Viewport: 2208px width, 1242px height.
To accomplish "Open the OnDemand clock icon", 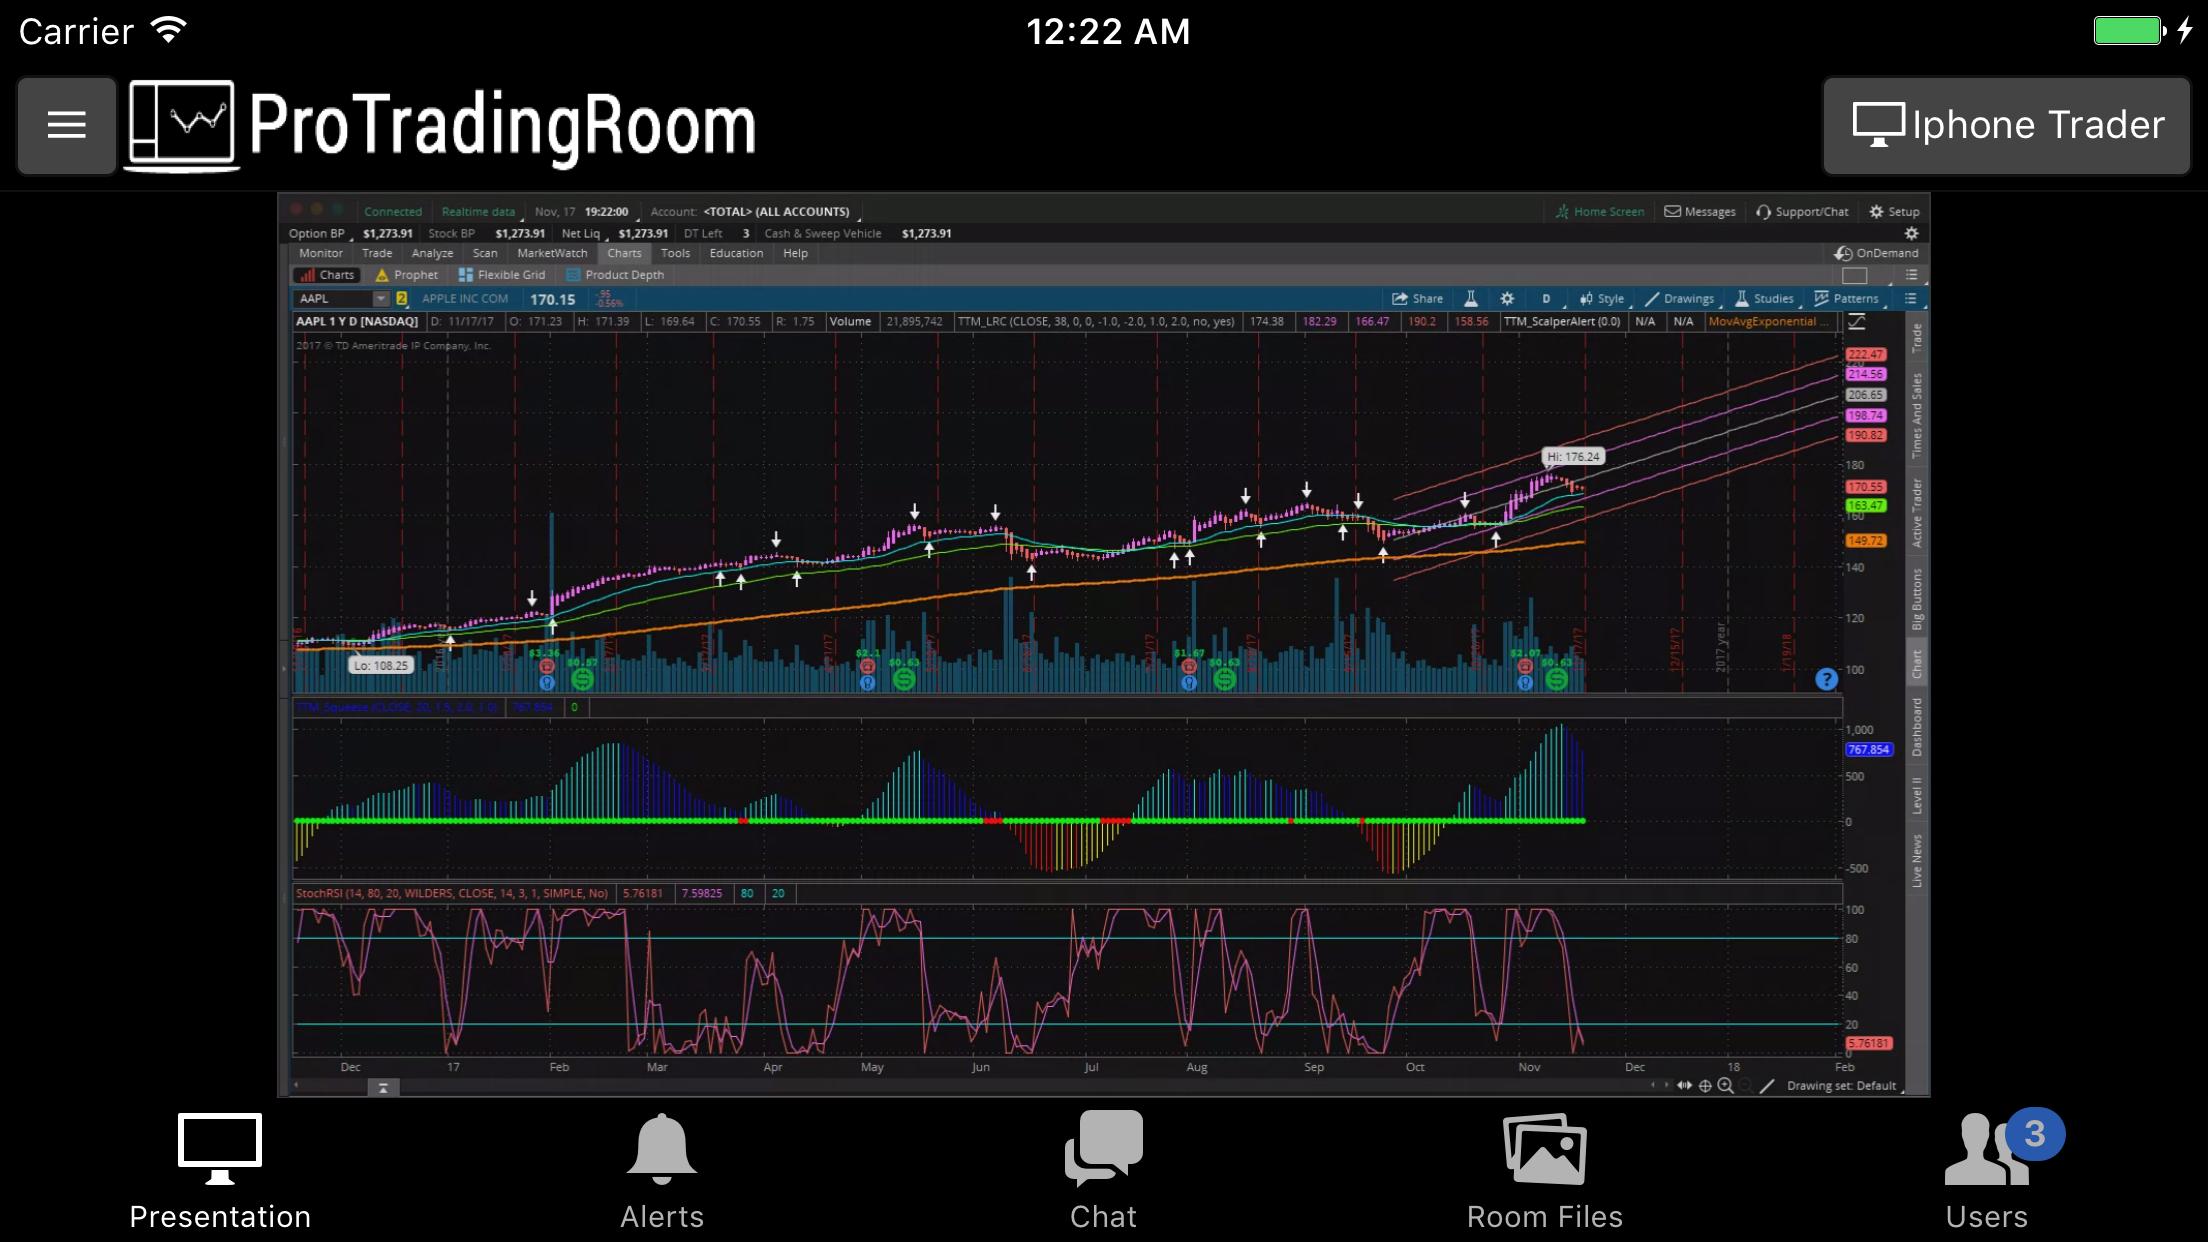I will [1843, 253].
